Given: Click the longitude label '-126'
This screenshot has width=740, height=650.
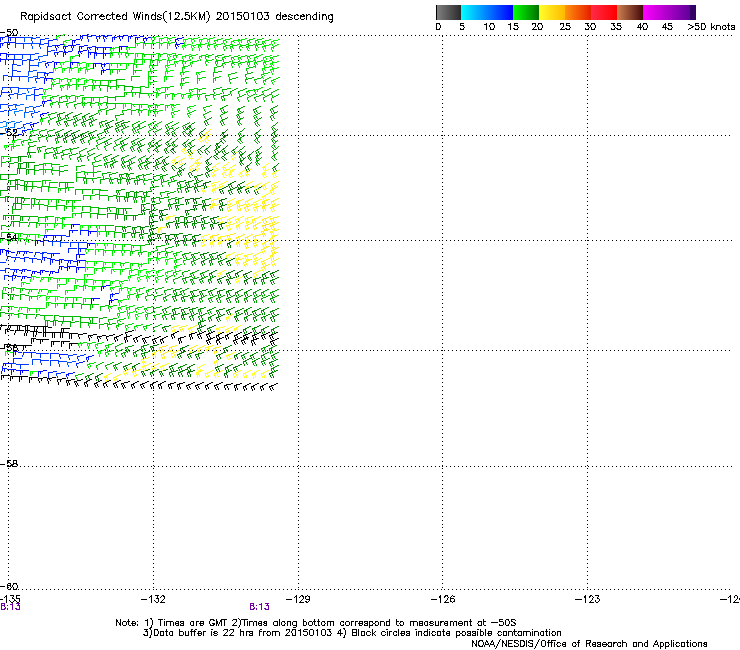Looking at the screenshot, I should [443, 599].
